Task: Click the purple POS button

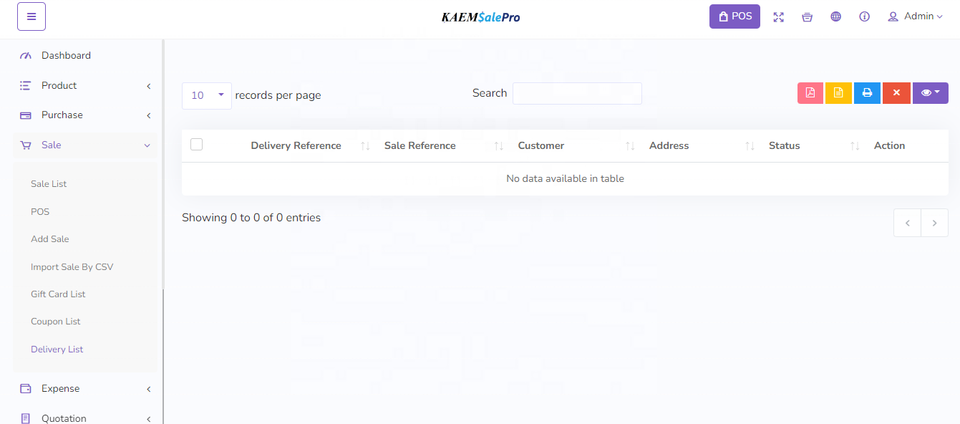Action: (x=735, y=17)
